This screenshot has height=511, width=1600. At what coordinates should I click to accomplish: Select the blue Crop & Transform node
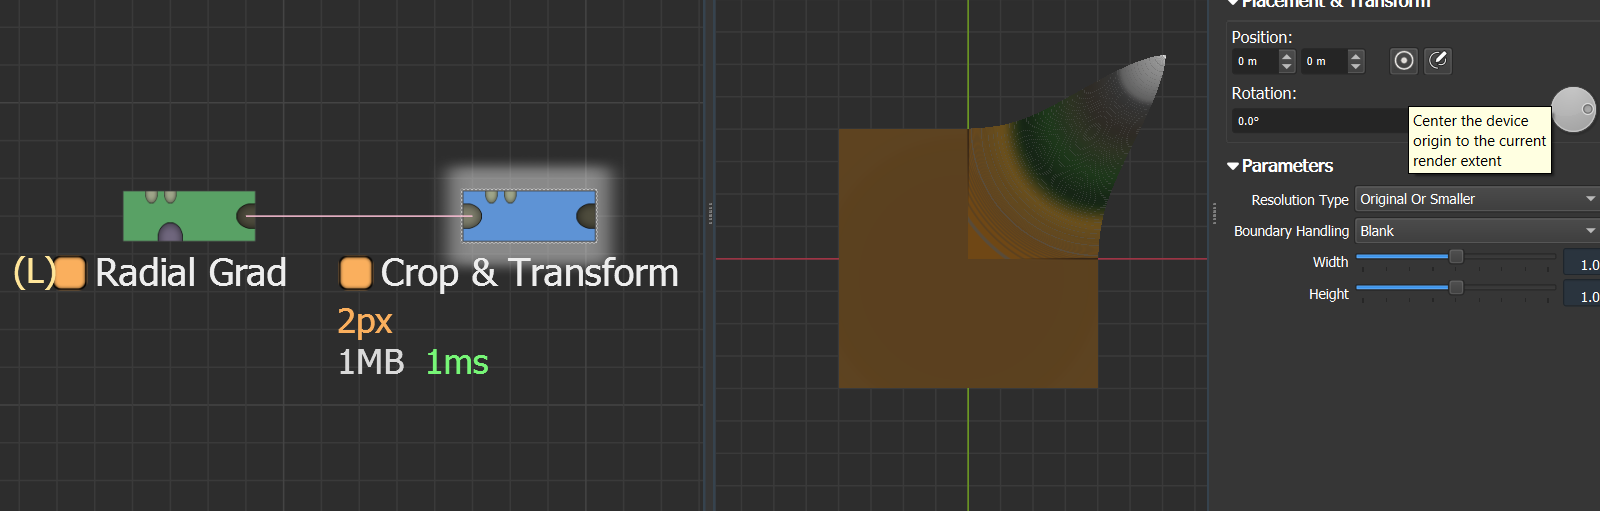pos(530,215)
